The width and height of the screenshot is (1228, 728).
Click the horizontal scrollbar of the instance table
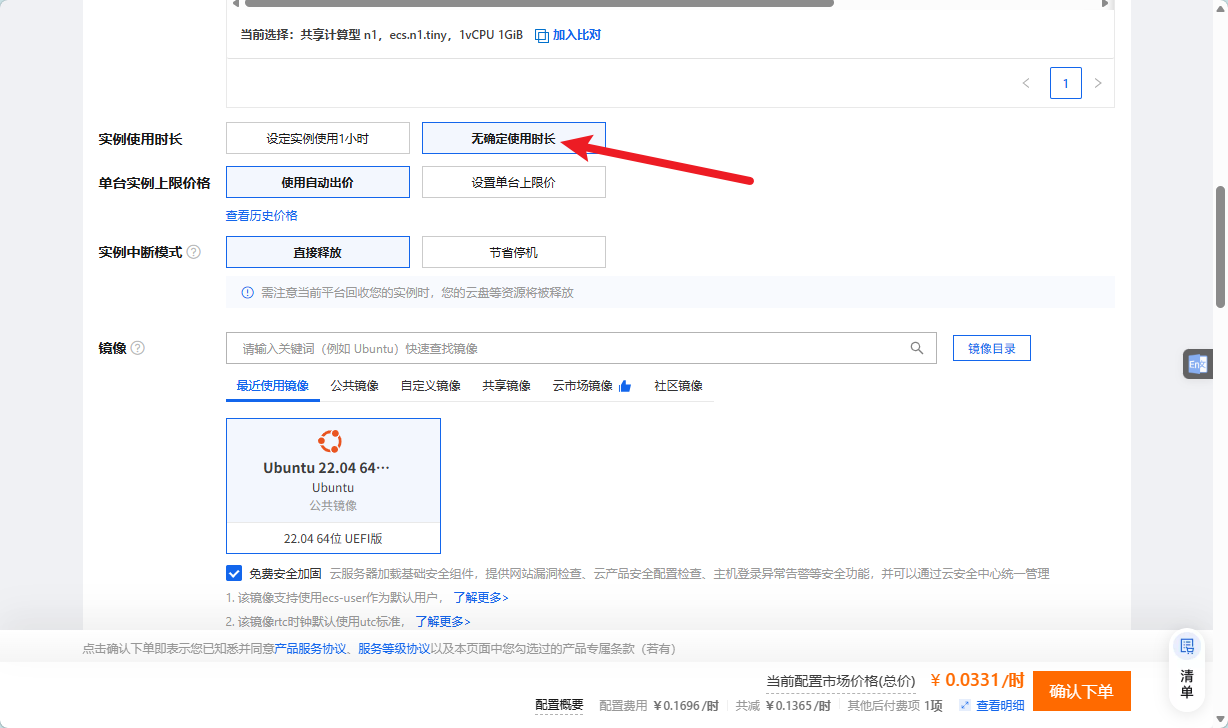point(540,3)
